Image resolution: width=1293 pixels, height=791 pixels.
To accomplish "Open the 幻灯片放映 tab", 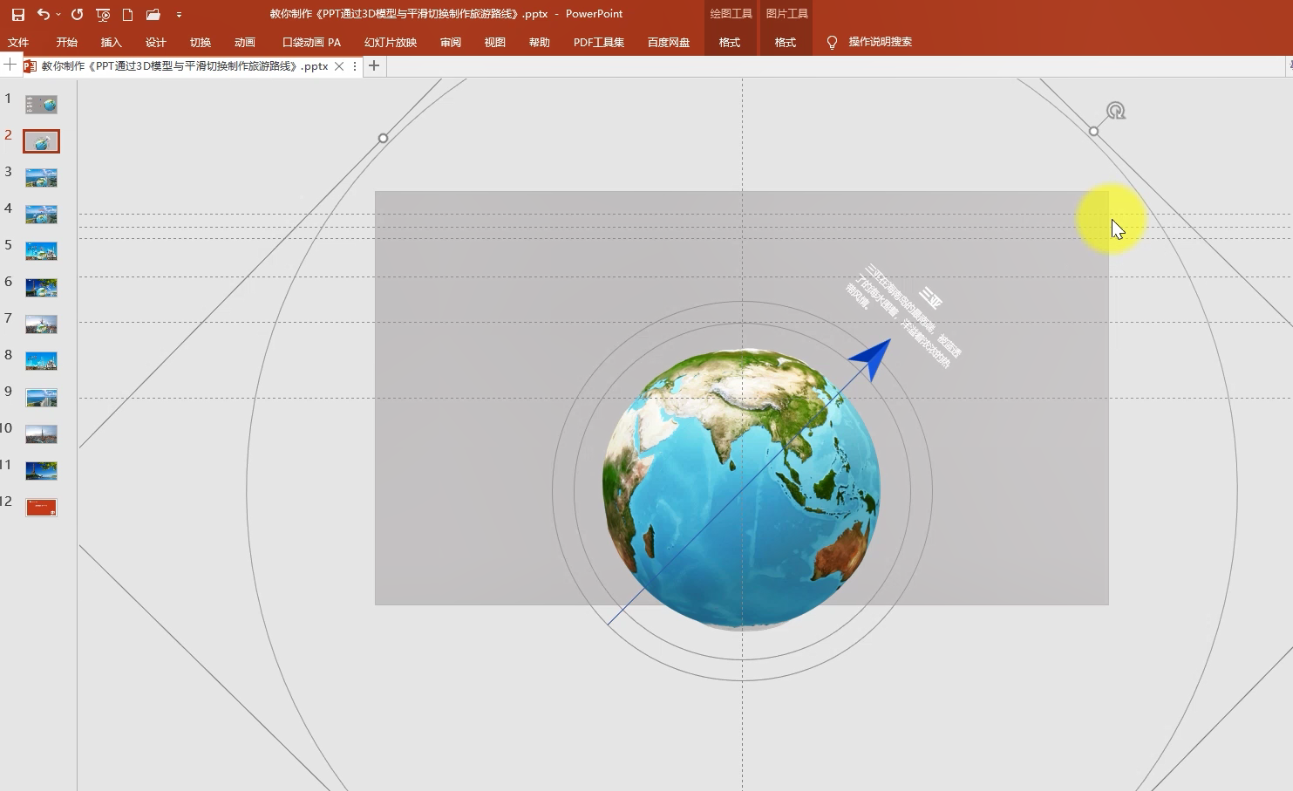I will click(391, 42).
